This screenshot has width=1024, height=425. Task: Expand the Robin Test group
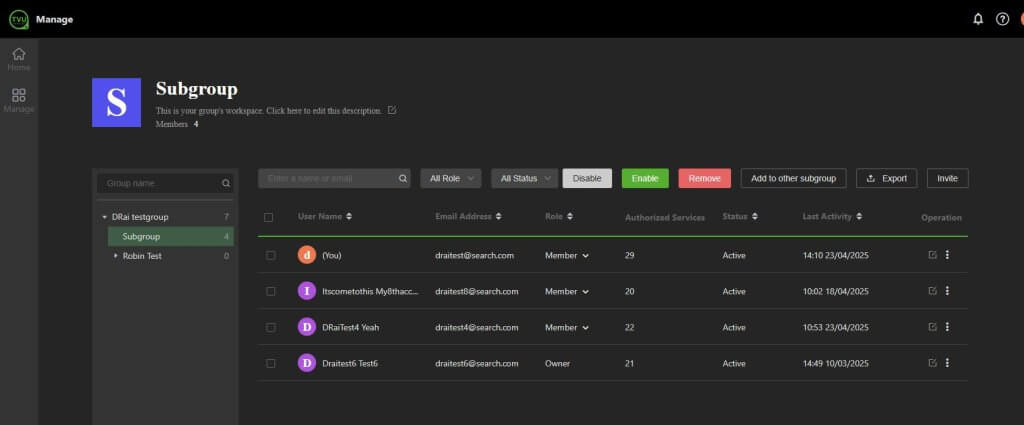click(x=115, y=256)
